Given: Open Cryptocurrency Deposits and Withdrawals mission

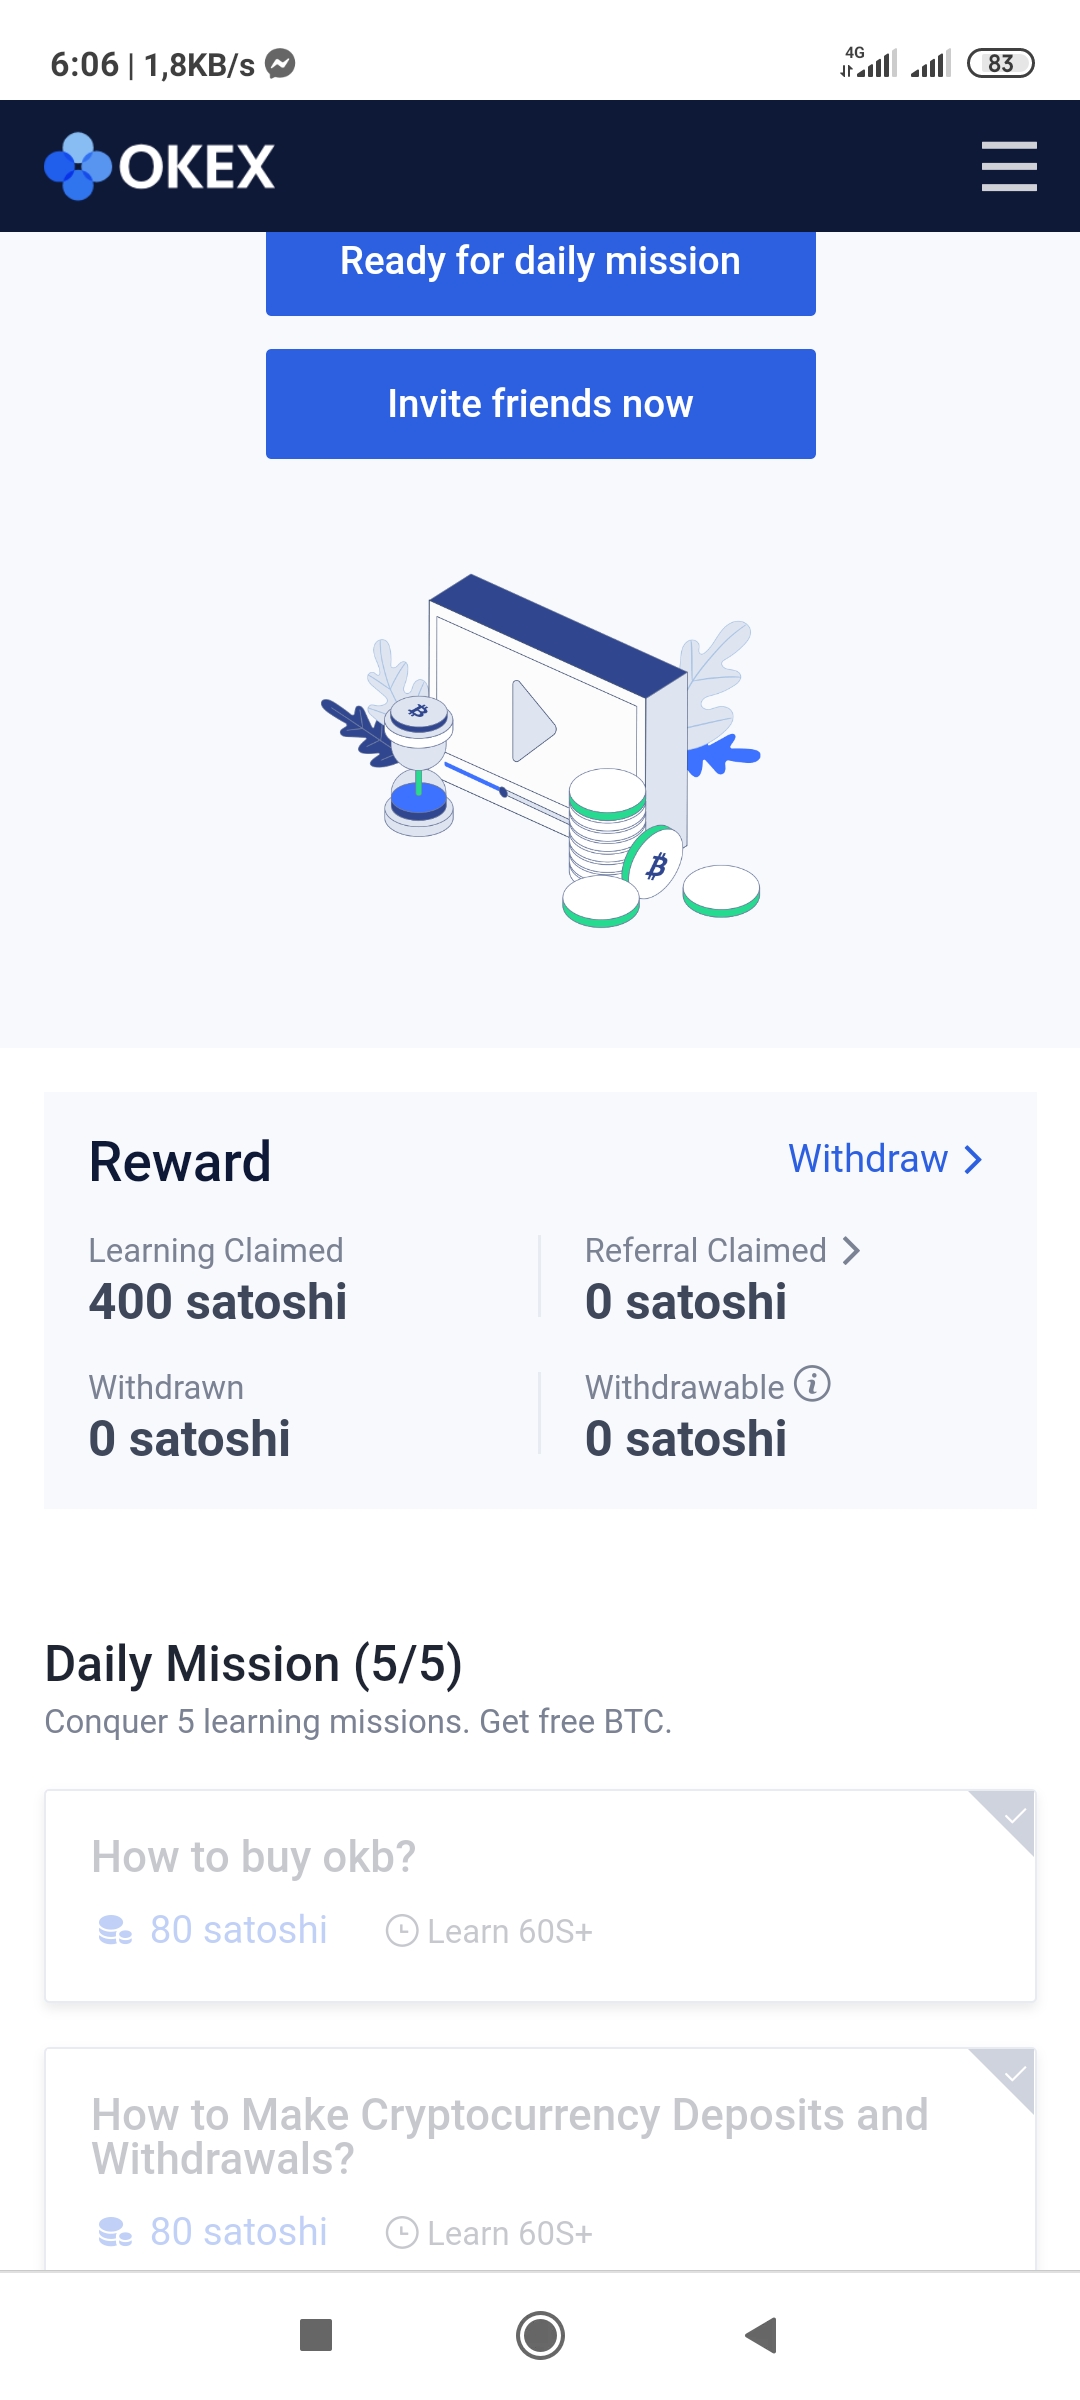Looking at the screenshot, I should [510, 2137].
